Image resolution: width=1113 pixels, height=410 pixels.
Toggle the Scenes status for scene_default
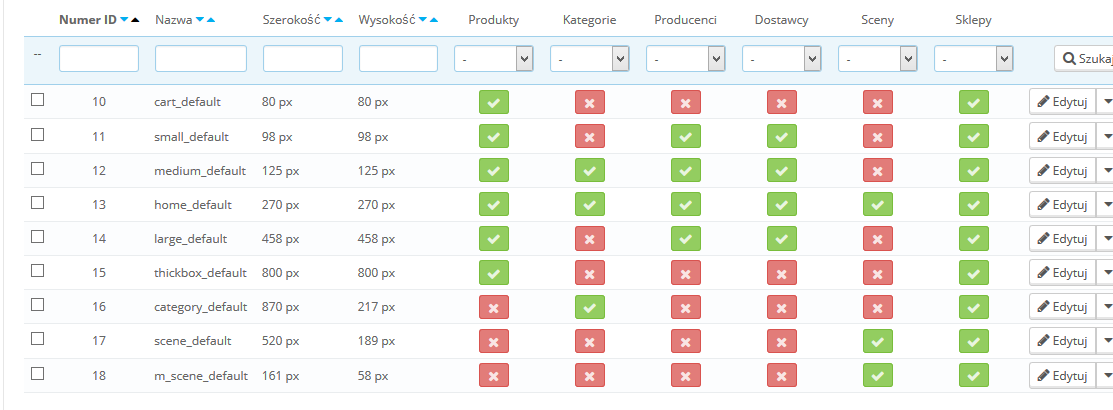878,341
